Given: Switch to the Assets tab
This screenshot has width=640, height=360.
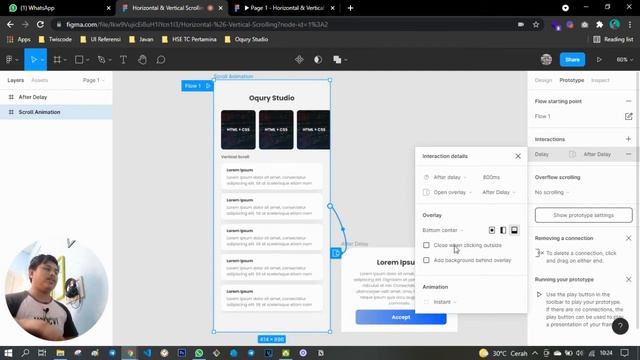Looking at the screenshot, I should (x=40, y=80).
